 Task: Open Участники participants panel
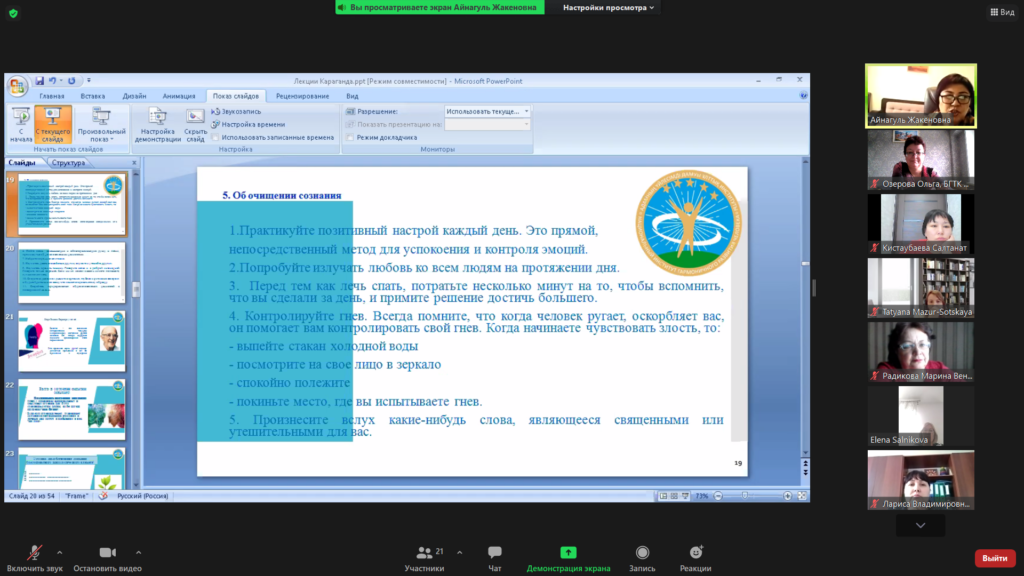424,558
